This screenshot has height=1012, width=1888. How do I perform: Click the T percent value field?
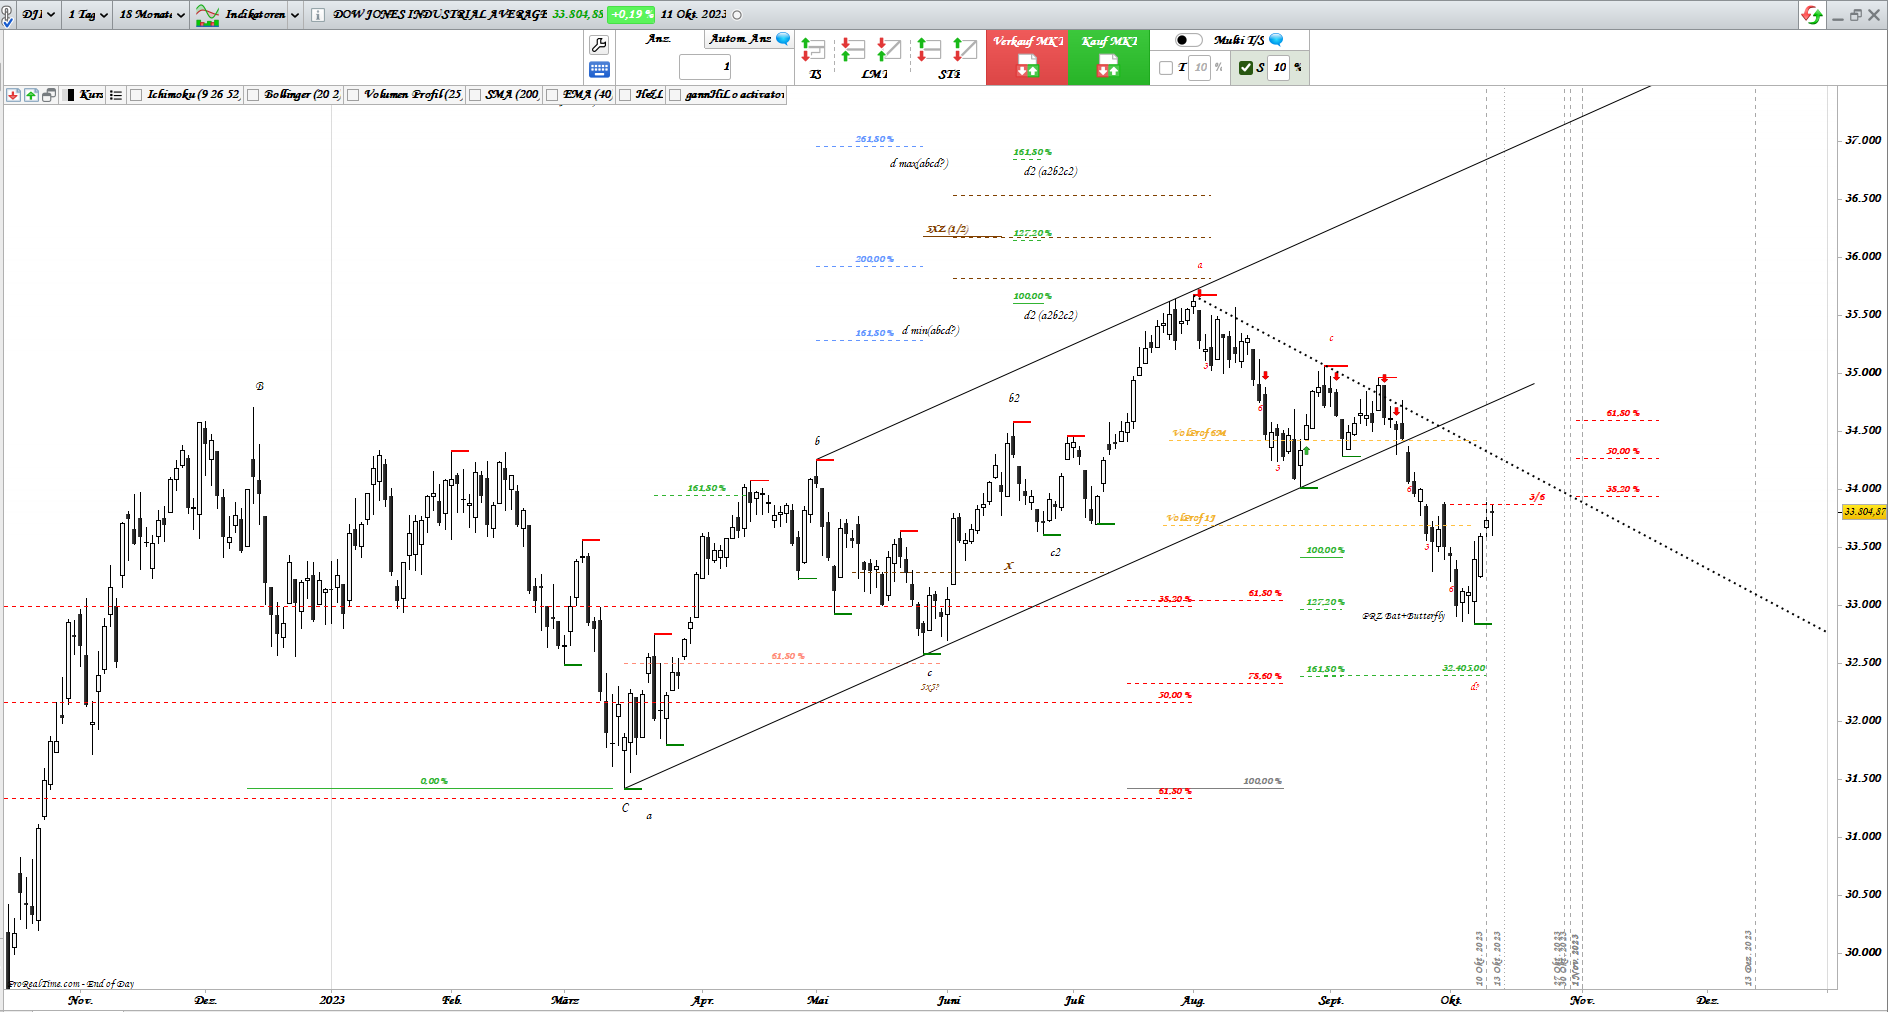(x=1200, y=68)
